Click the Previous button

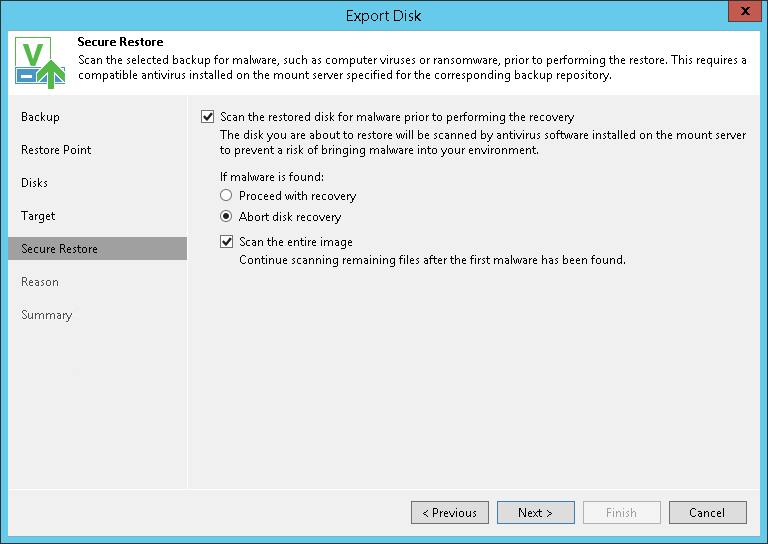(x=449, y=513)
